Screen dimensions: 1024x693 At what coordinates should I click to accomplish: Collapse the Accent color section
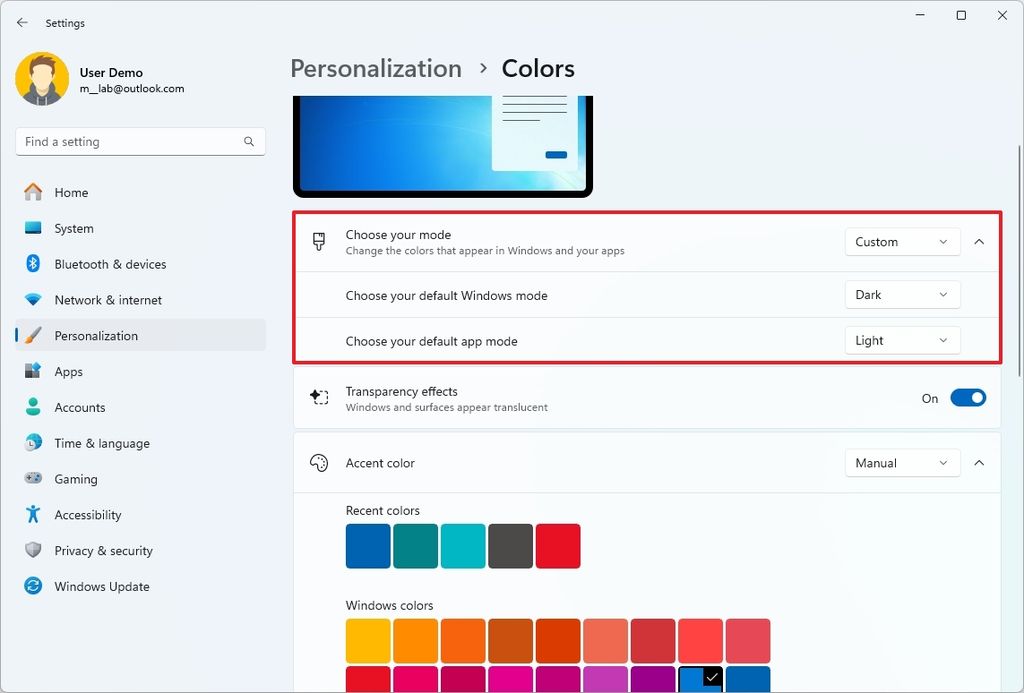979,463
